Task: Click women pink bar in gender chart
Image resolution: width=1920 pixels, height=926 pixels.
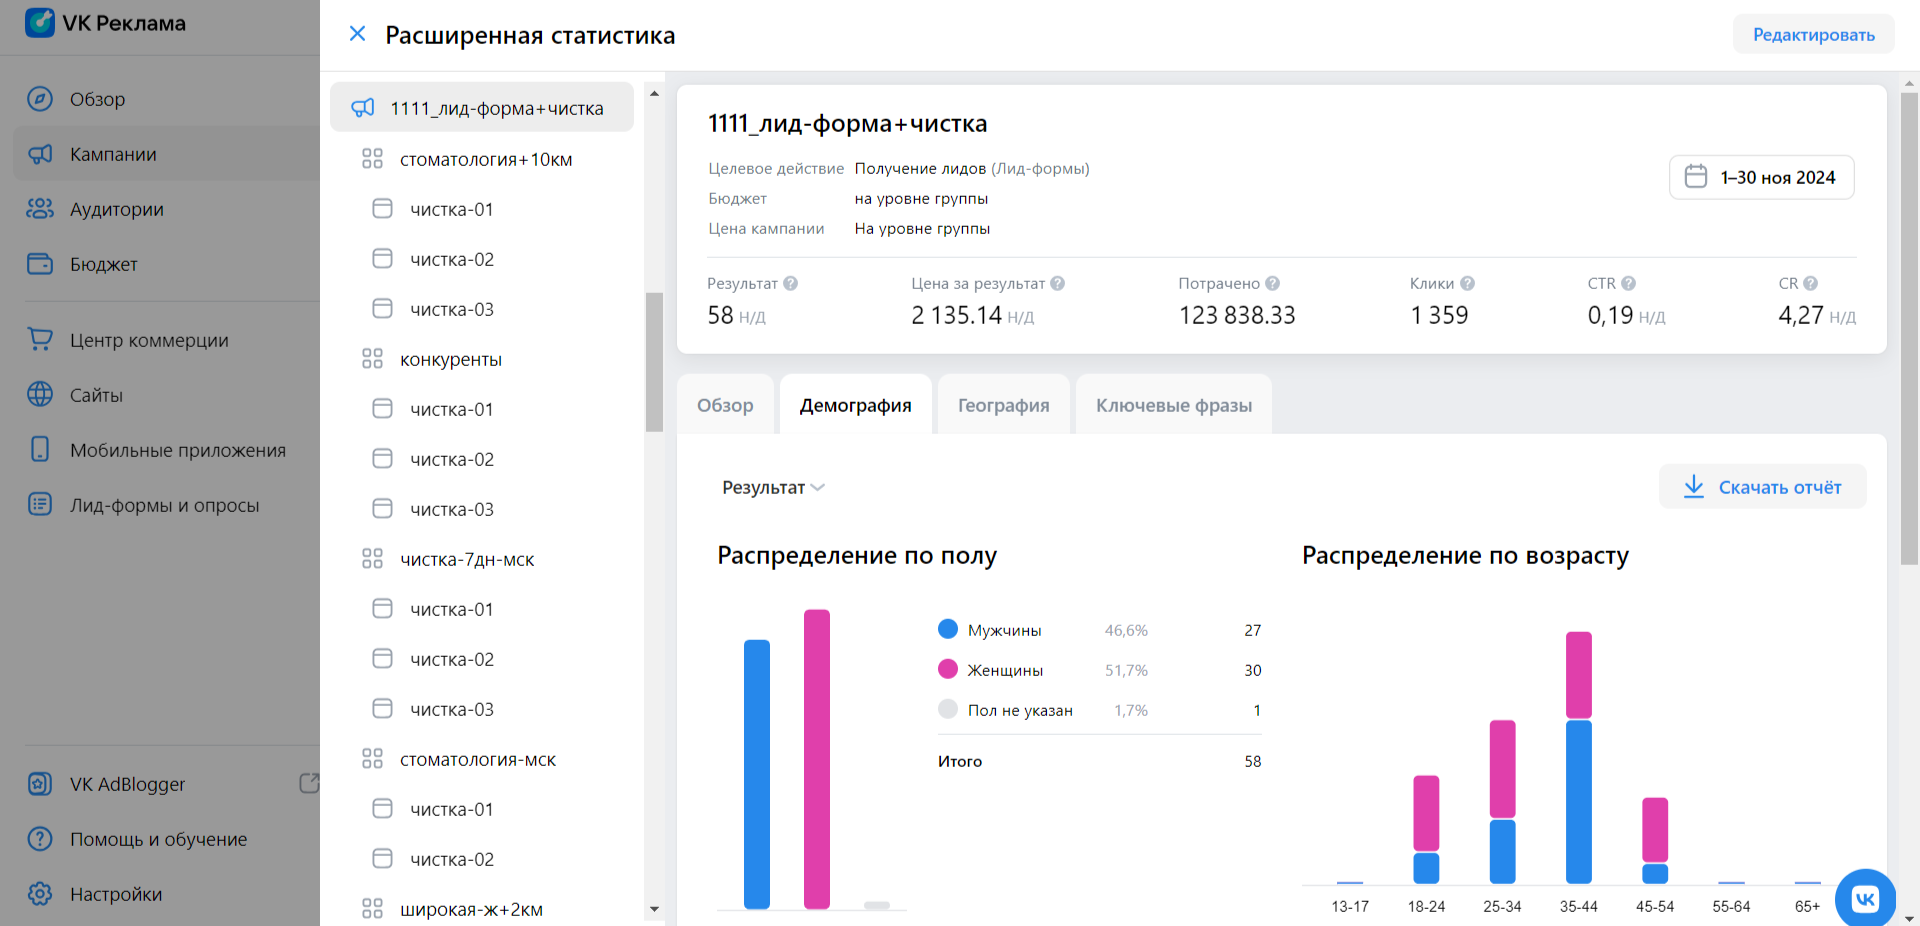Action: point(817,759)
